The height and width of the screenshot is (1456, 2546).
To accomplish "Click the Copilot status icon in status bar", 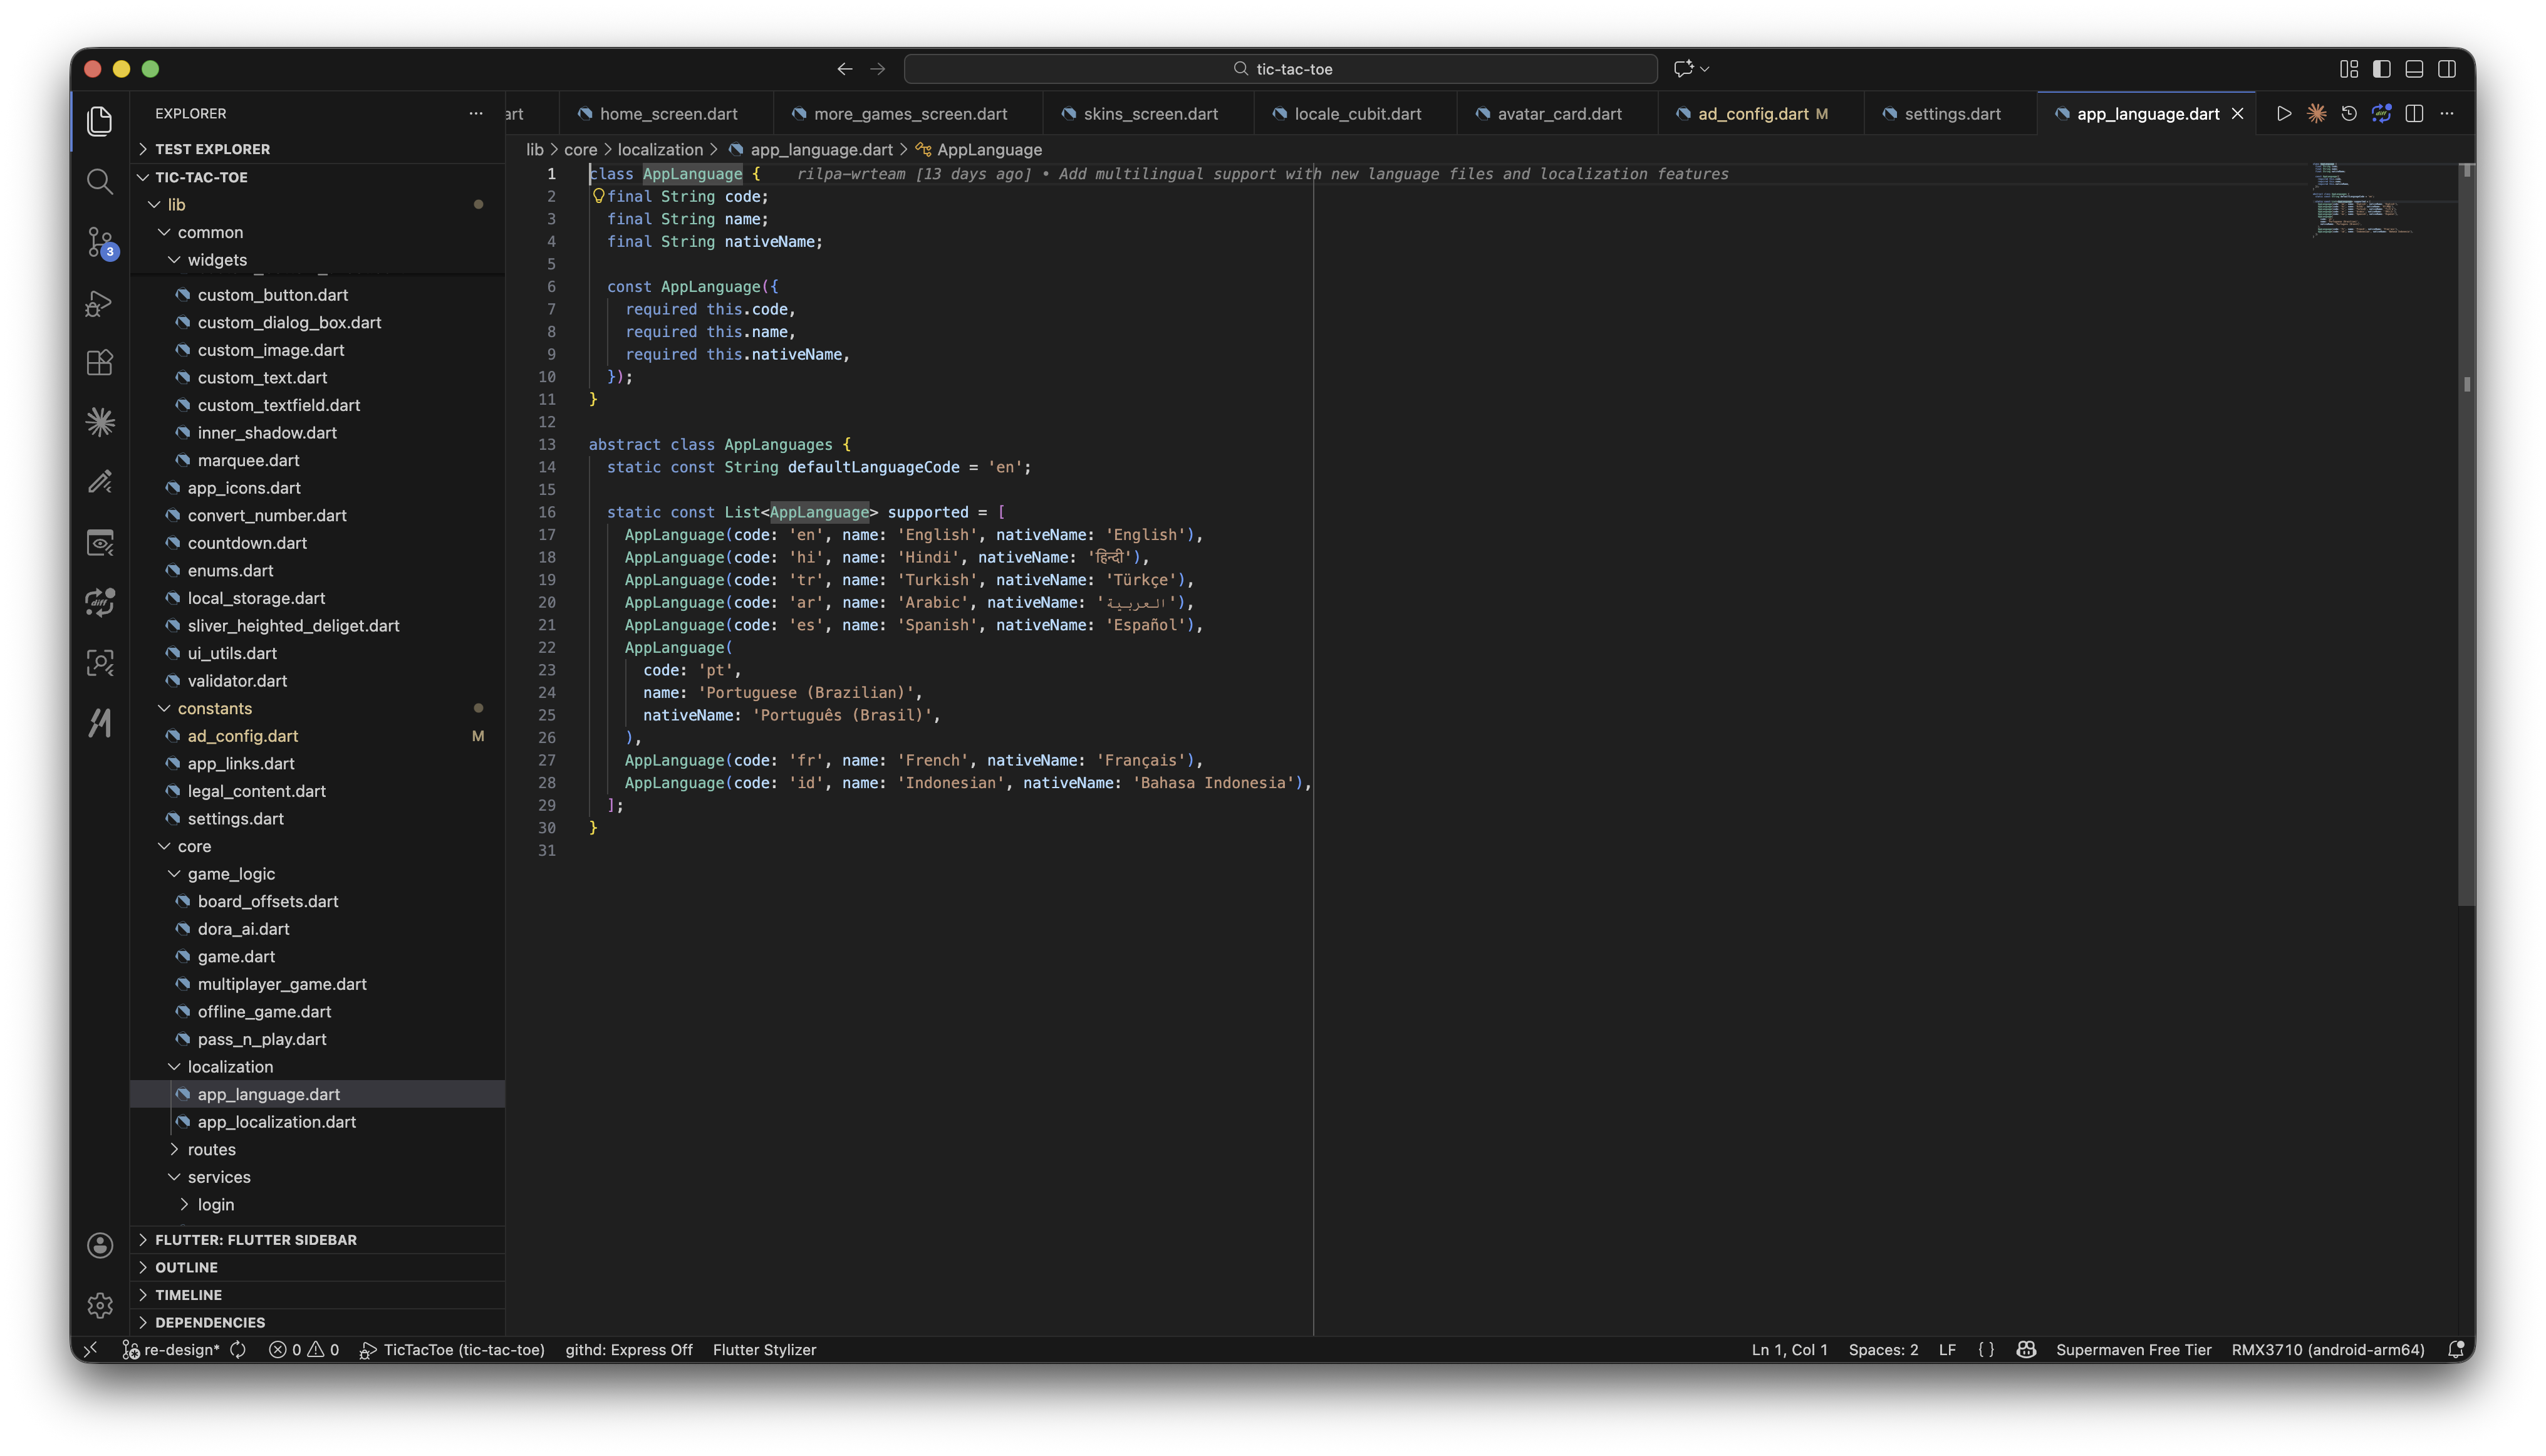I will click(x=2026, y=1350).
